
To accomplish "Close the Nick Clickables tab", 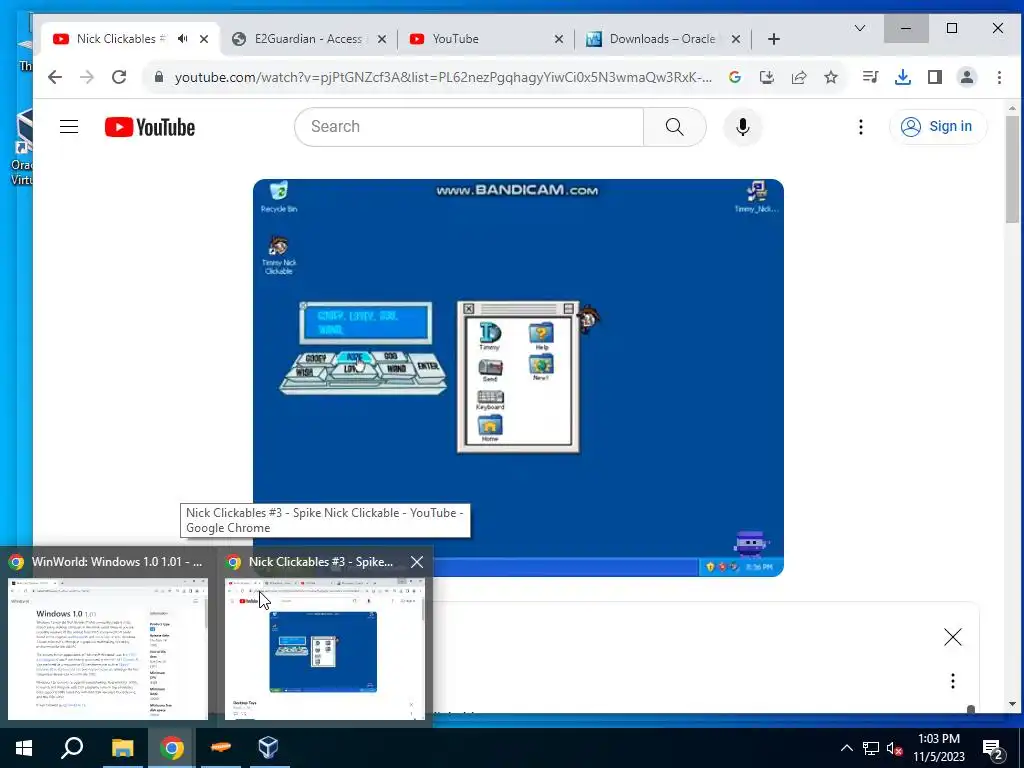I will (204, 39).
